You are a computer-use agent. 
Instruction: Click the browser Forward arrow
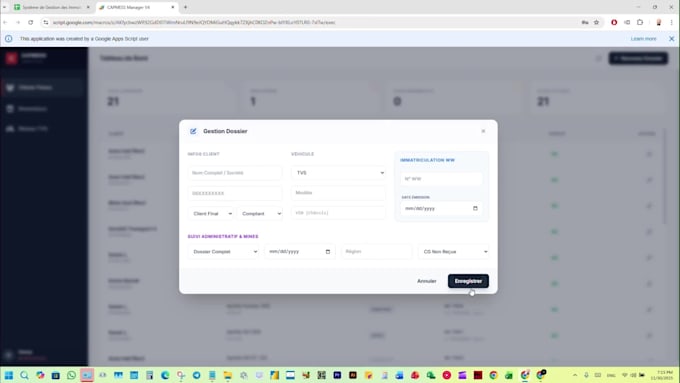pos(18,22)
